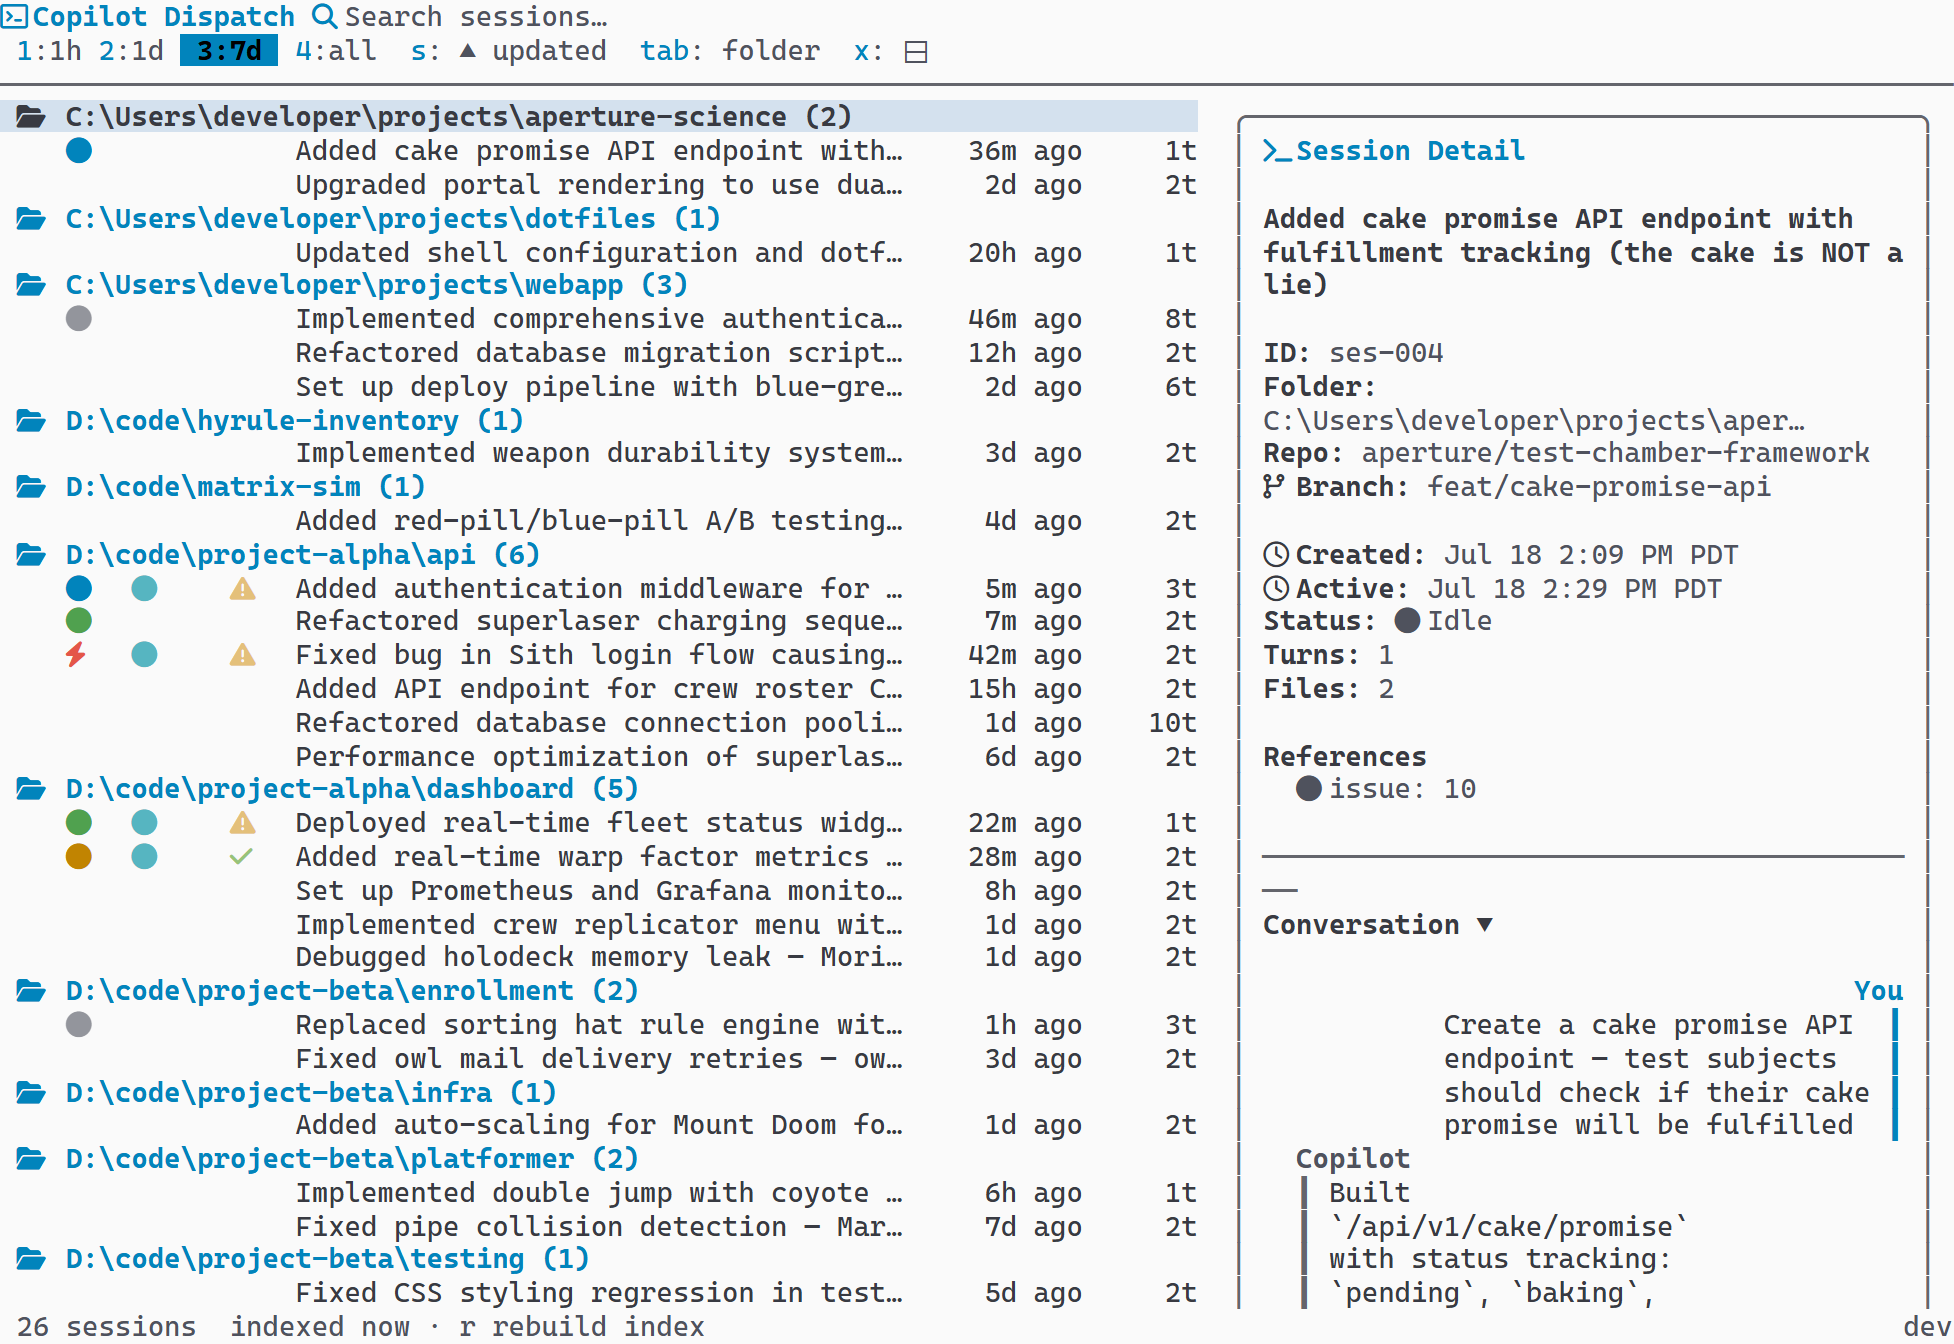Click the 26 sessions status text

(107, 1327)
